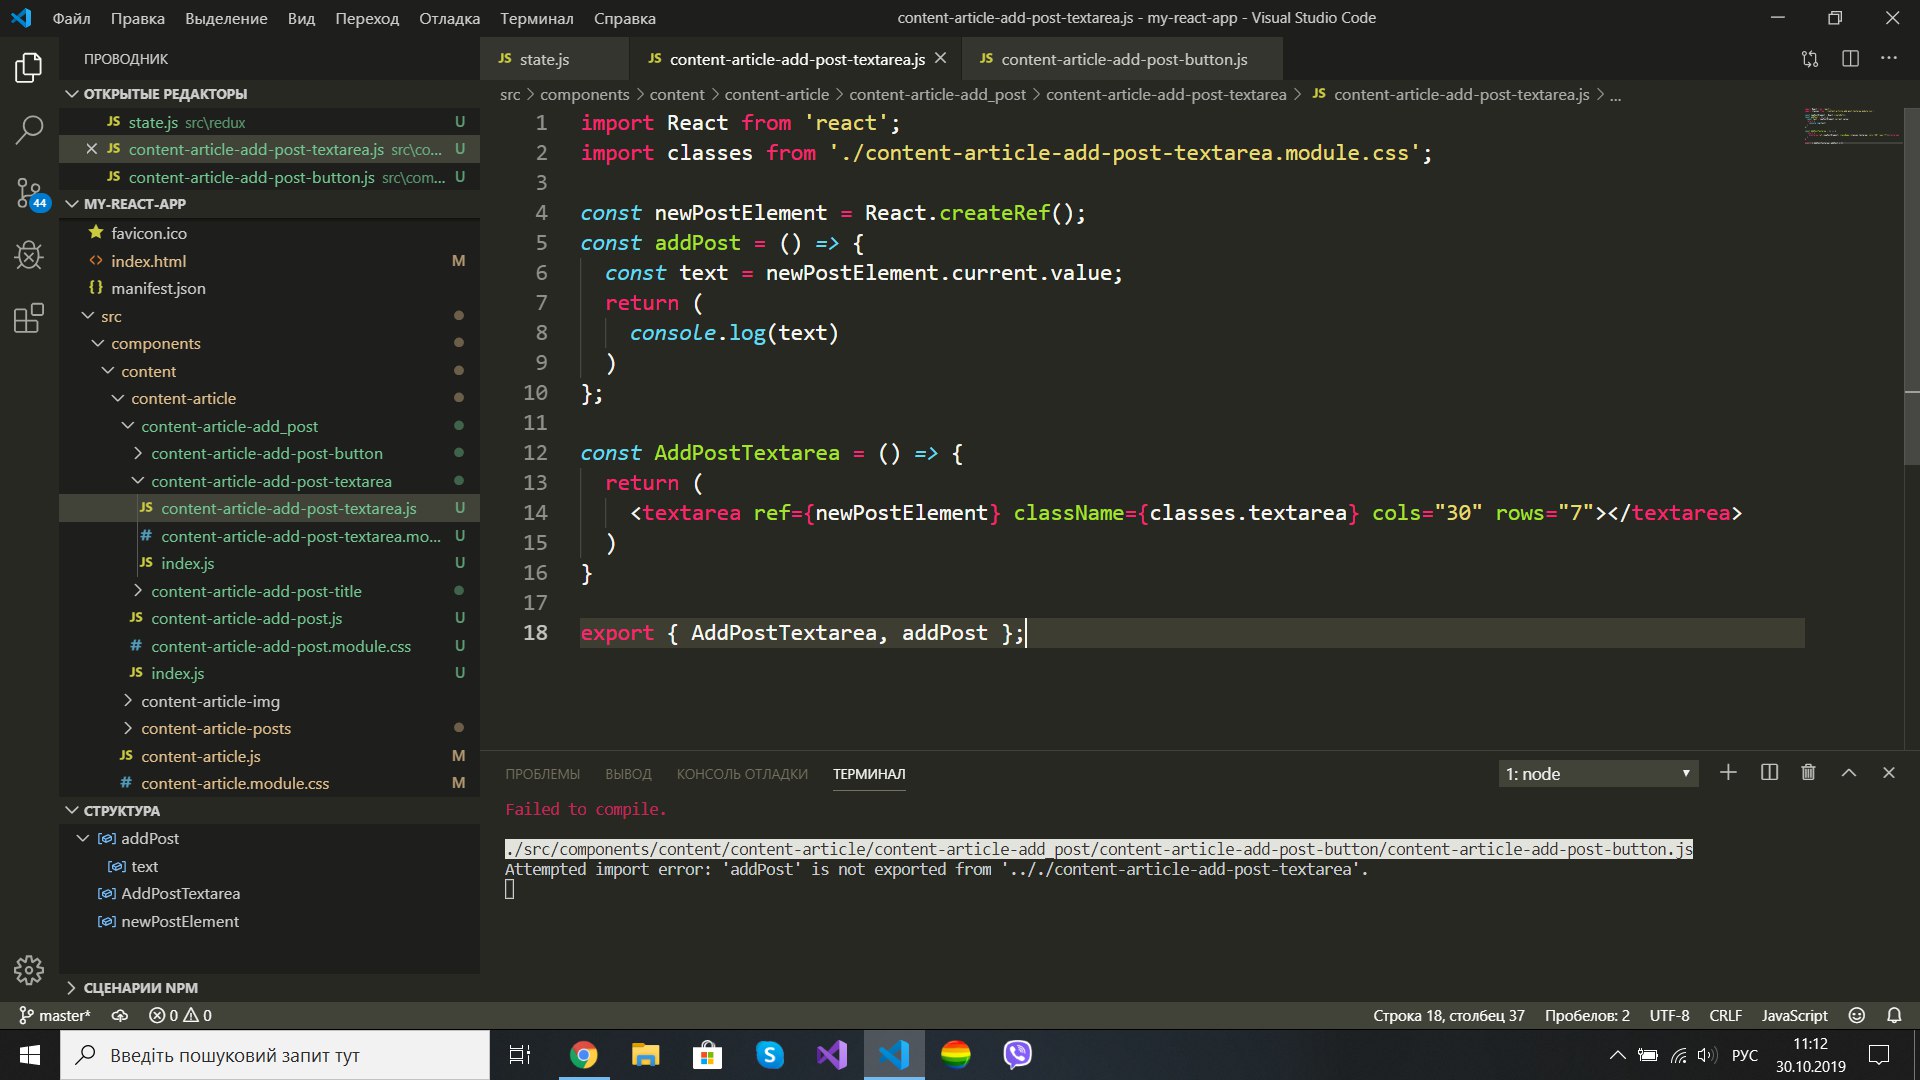Collapse the ОТКРЫТЫЕ РЕДАКТОРЫ section
This screenshot has width=1920, height=1080.
click(165, 94)
